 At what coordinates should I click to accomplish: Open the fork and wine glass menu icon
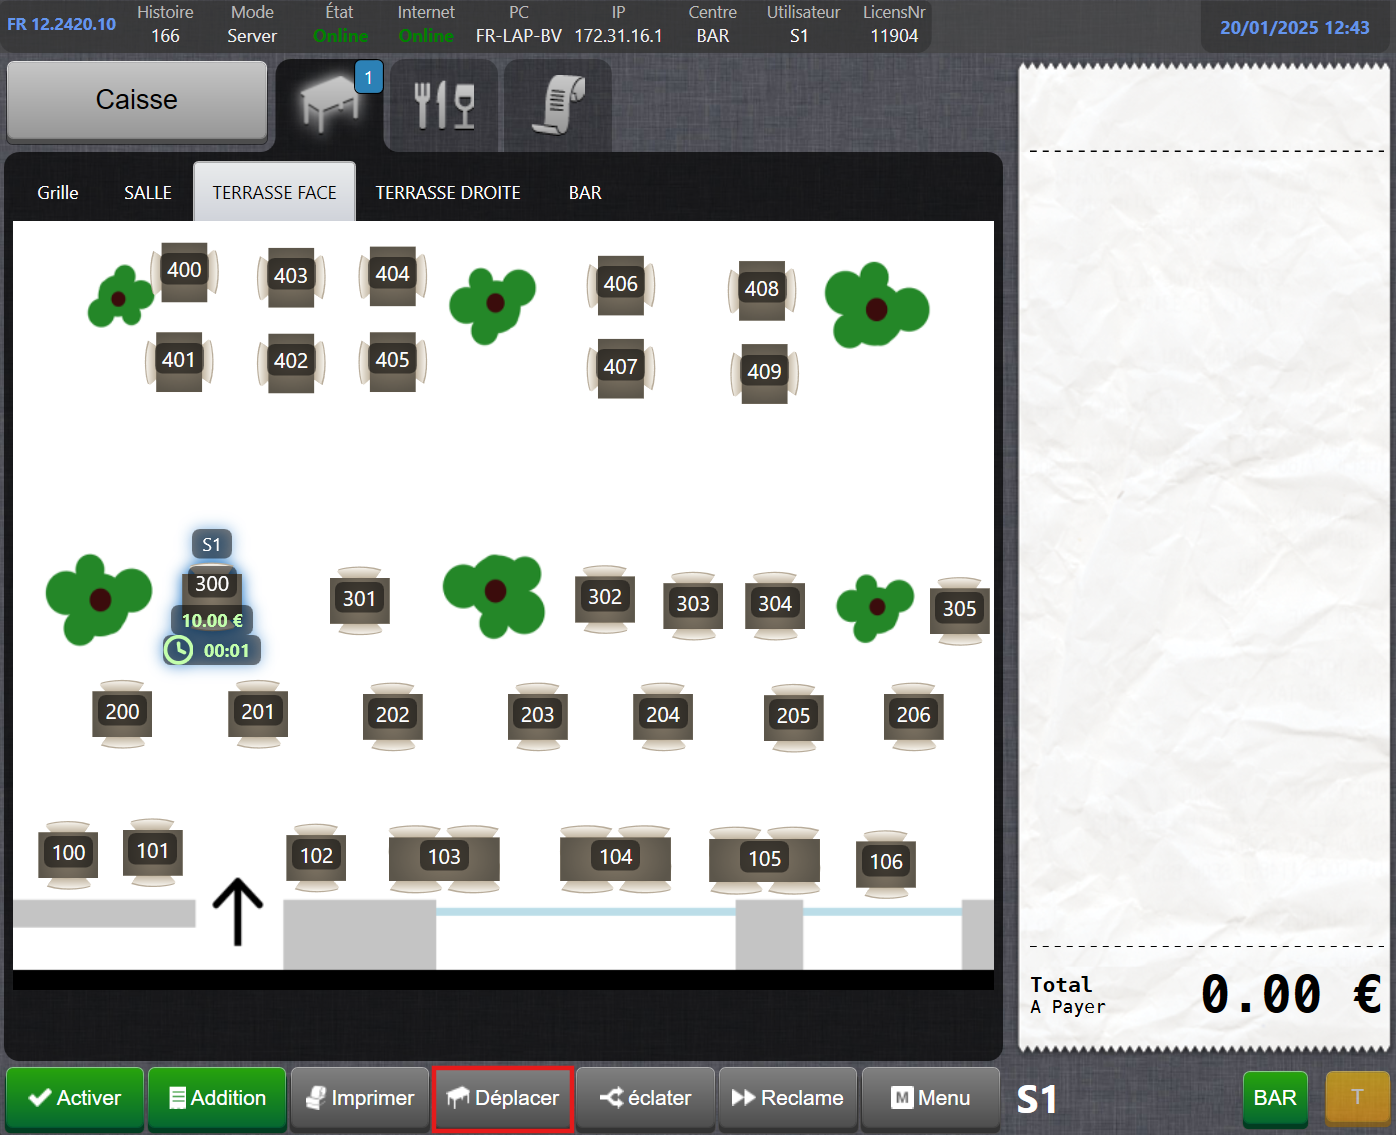(444, 105)
